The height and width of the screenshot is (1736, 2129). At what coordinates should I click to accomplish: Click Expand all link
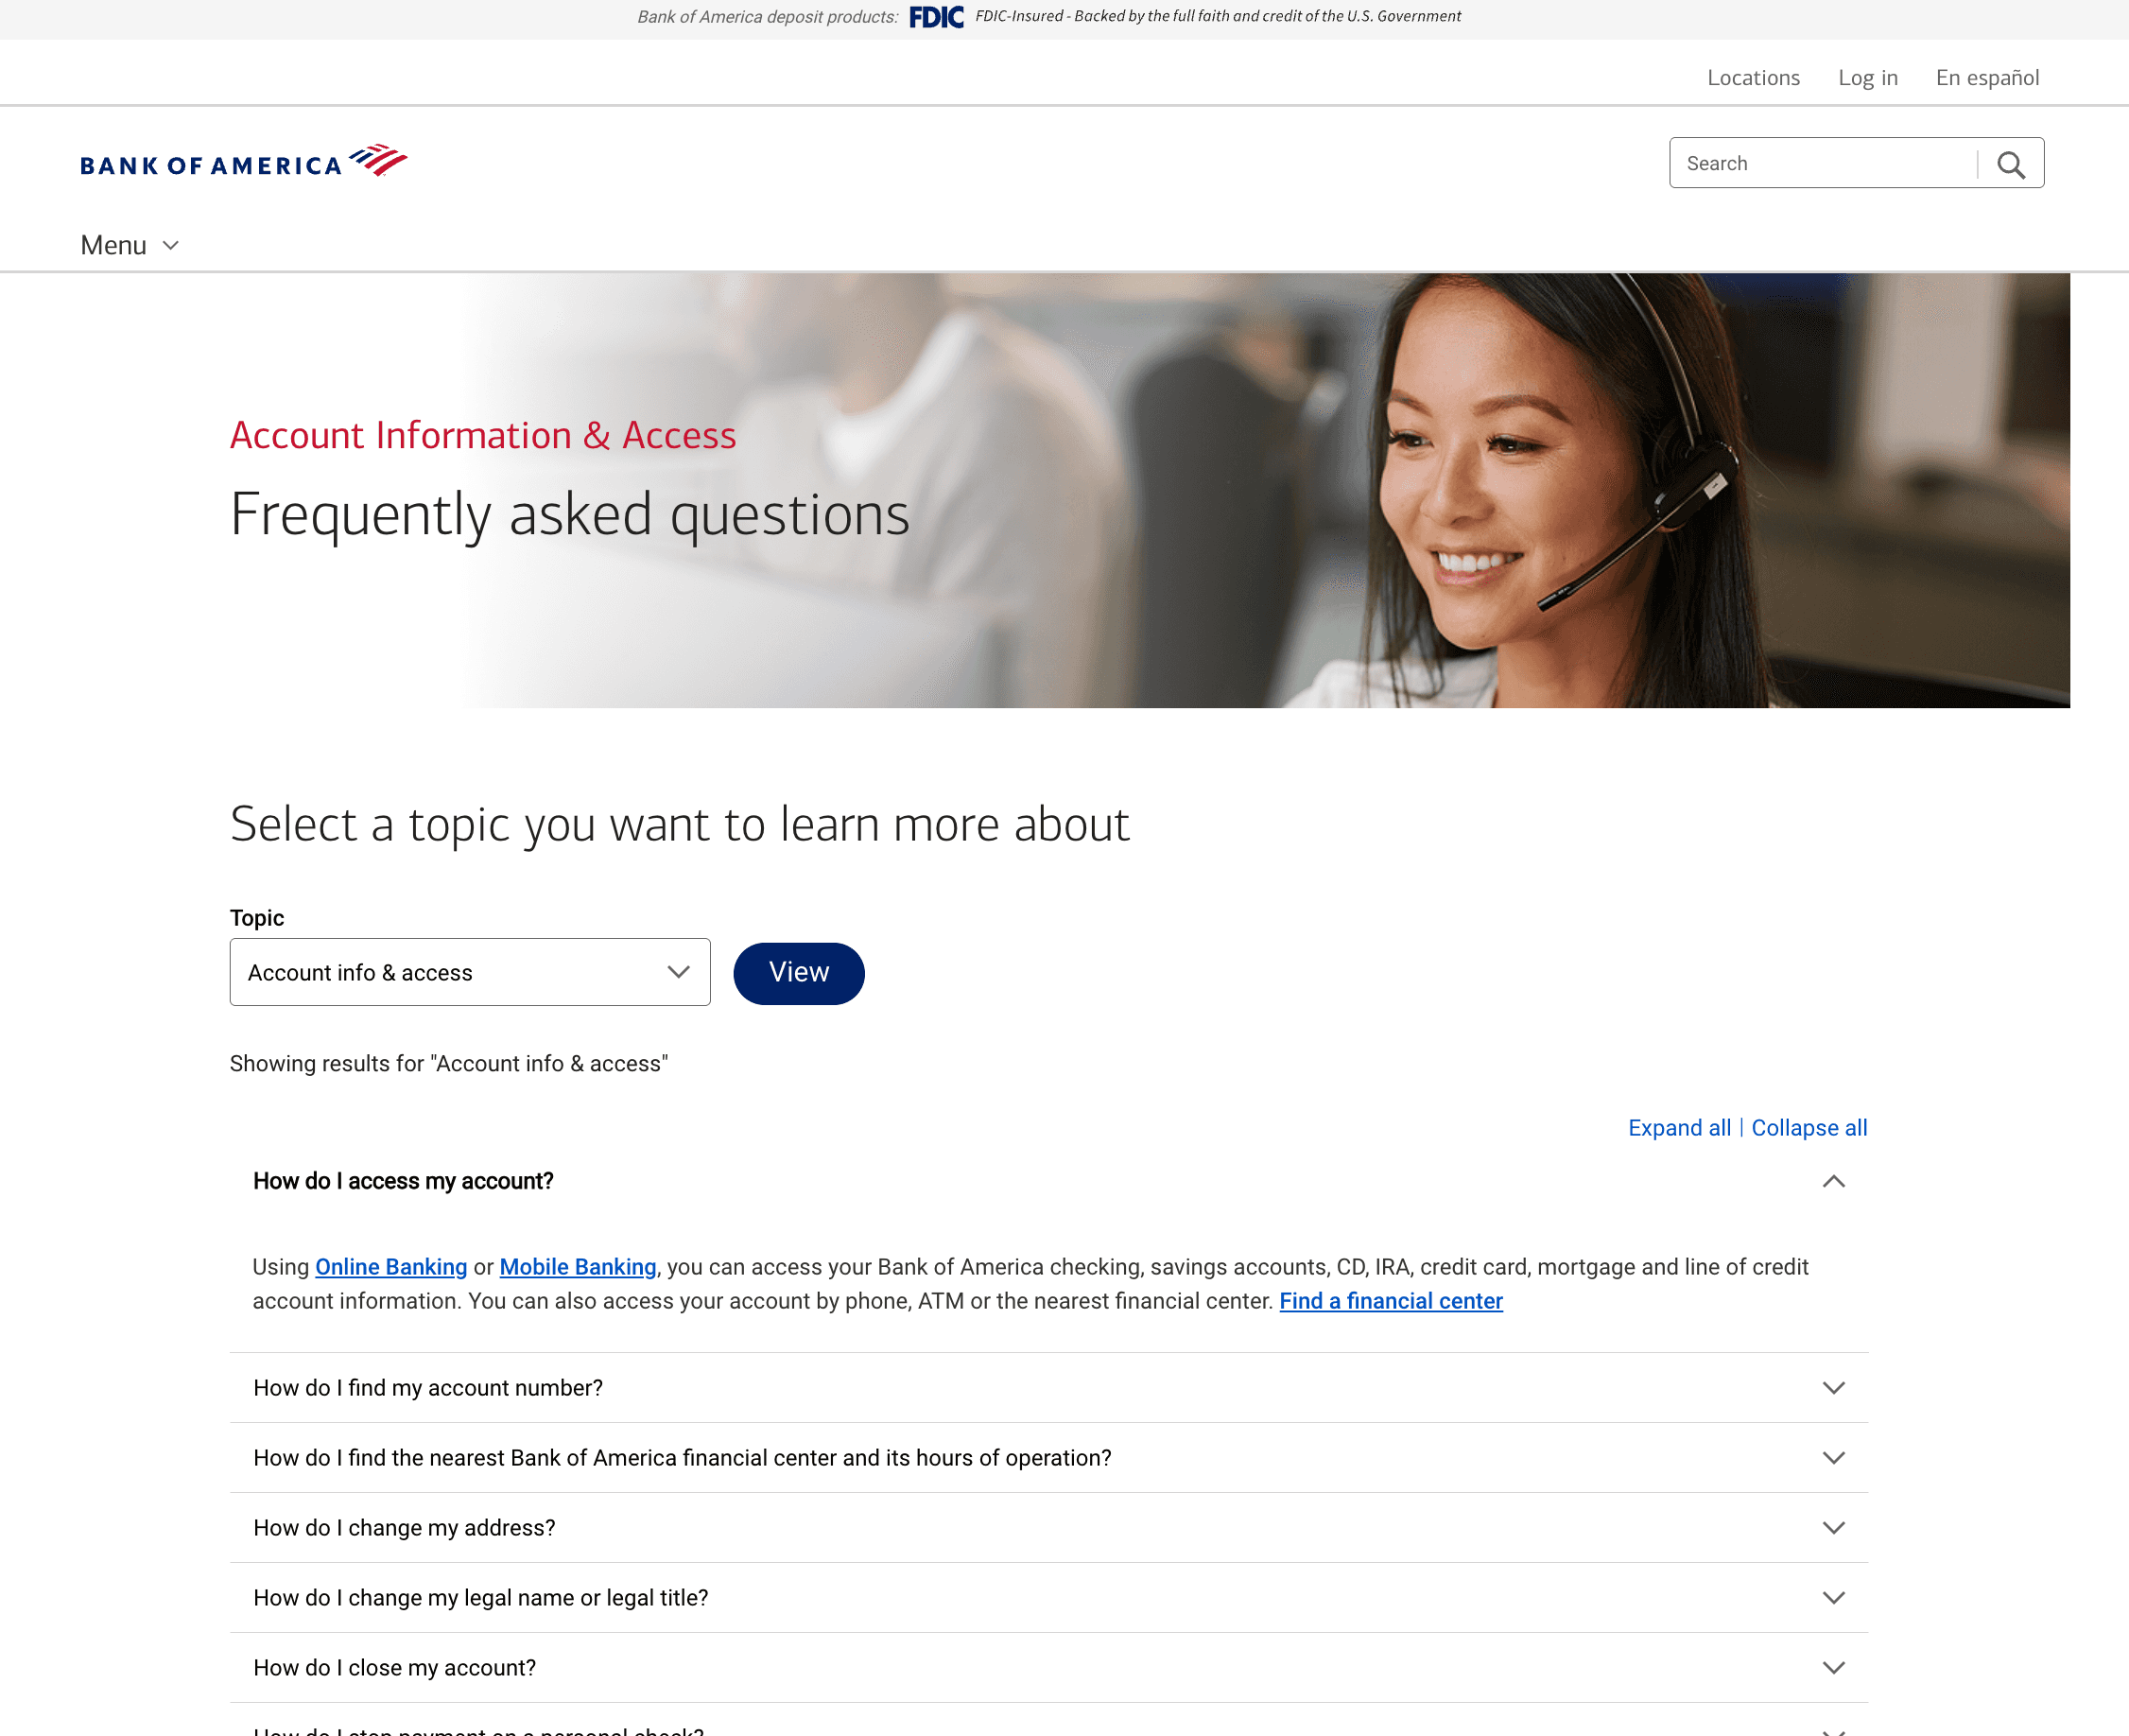tap(1679, 1127)
